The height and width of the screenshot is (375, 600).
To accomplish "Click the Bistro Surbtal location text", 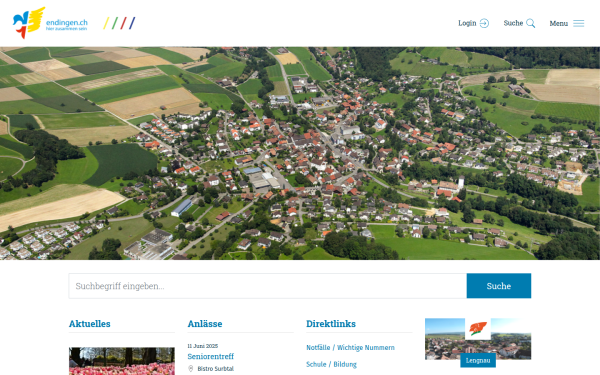I will click(x=215, y=368).
